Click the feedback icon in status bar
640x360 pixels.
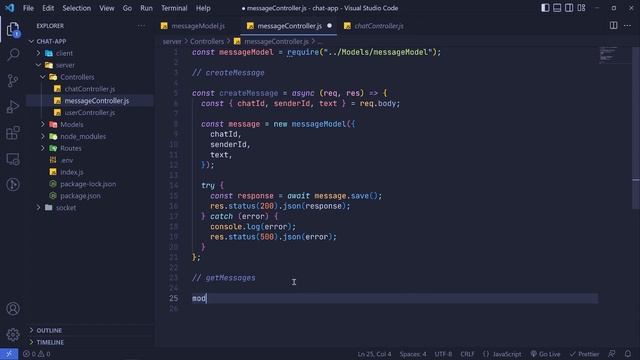[x=611, y=354]
